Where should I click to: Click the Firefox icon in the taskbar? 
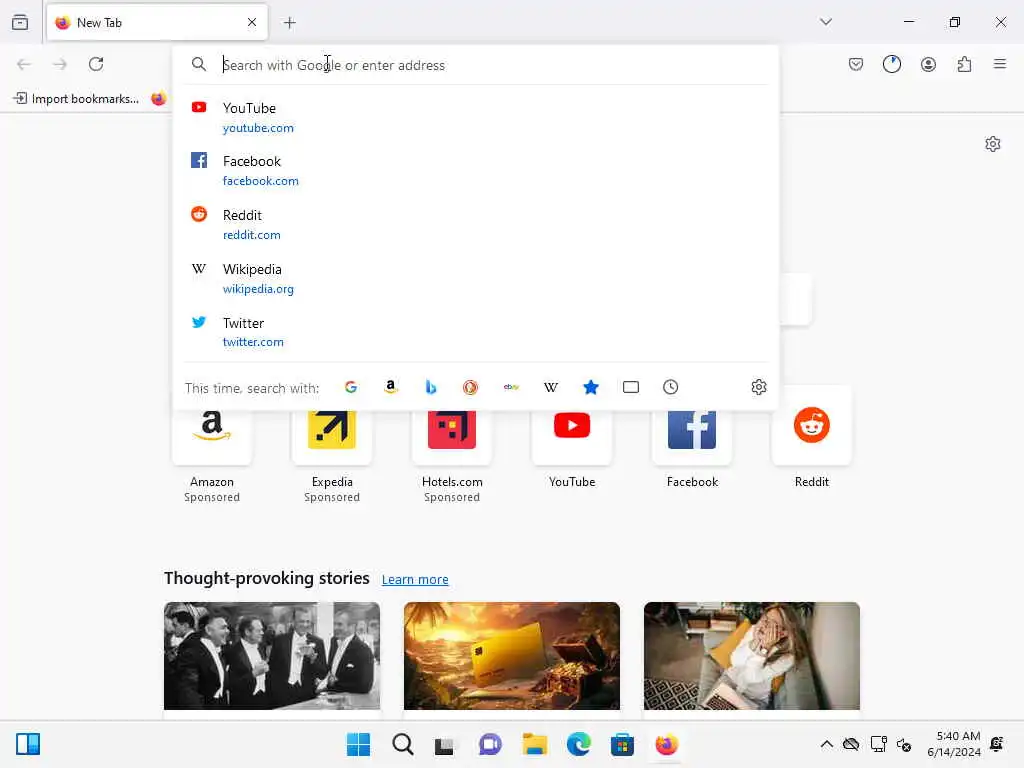(667, 744)
